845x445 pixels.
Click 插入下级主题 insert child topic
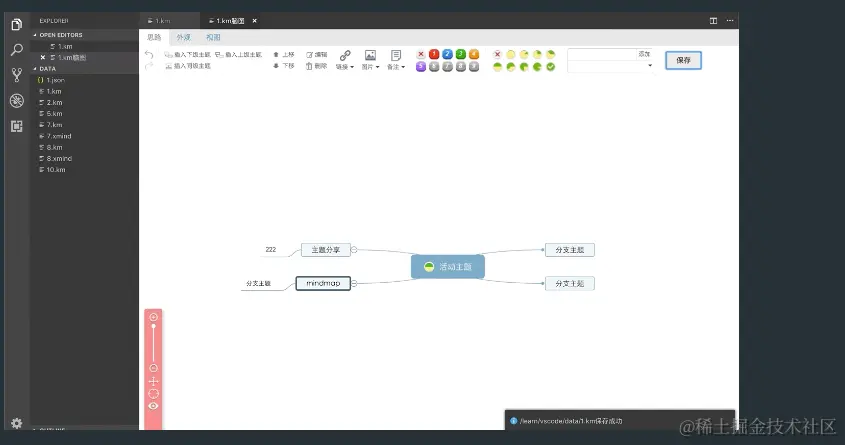pos(188,54)
